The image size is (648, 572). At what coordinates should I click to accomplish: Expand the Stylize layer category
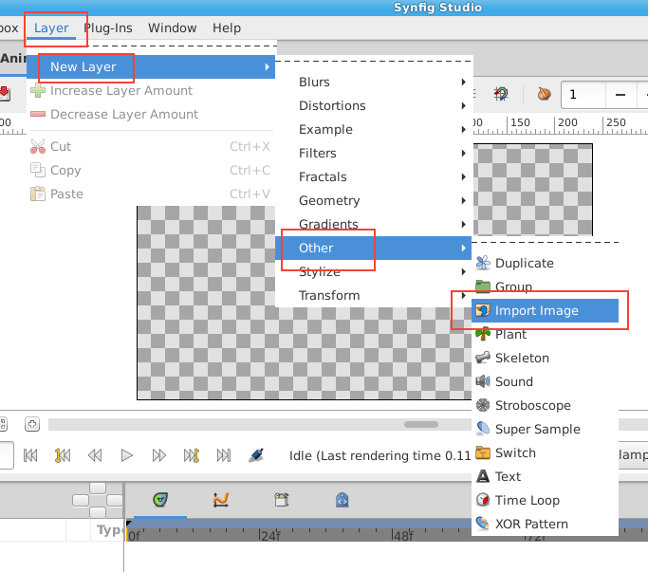(373, 272)
